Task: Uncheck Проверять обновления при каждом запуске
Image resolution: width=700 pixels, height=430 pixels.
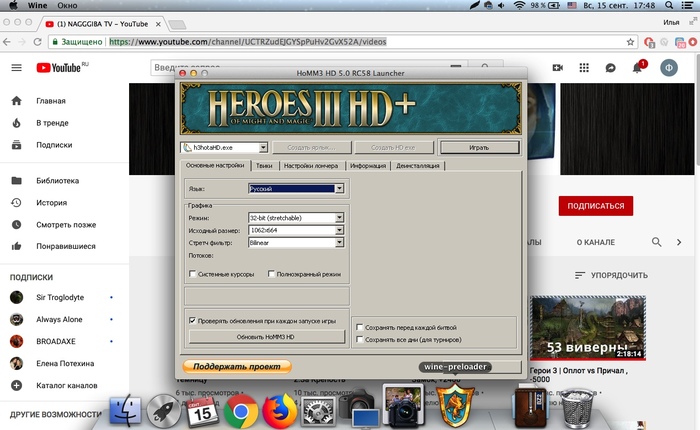Action: click(192, 321)
